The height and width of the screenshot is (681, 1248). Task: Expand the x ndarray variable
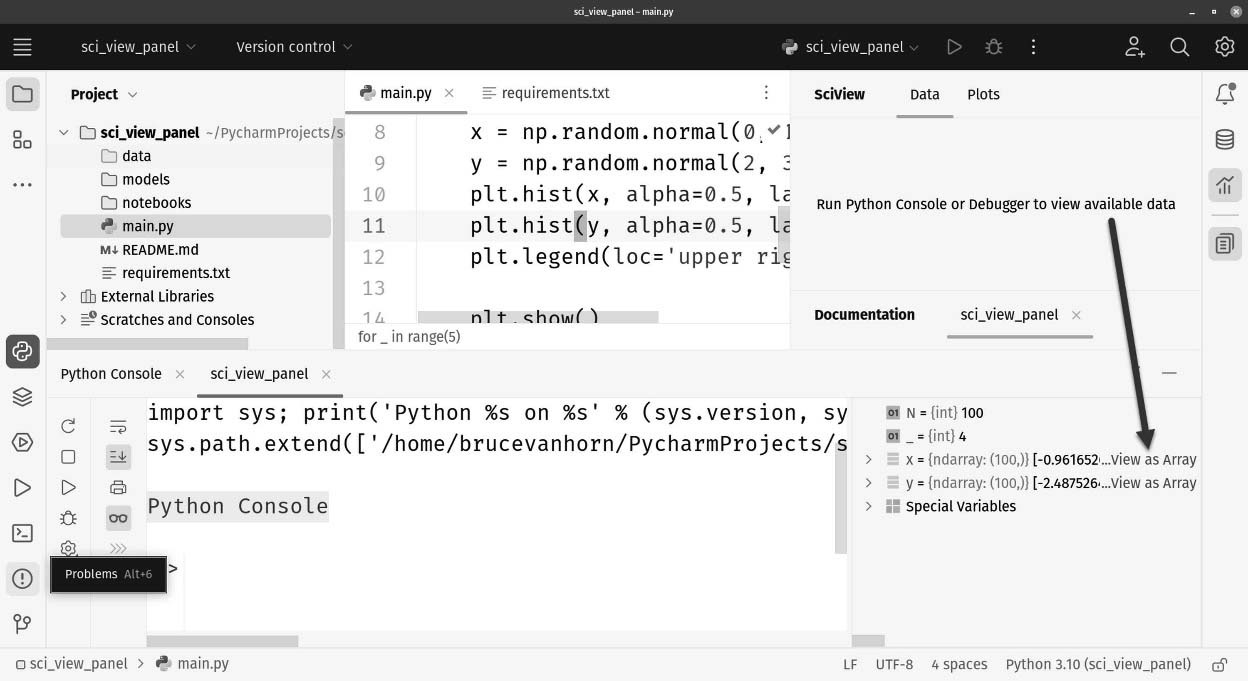tap(869, 460)
